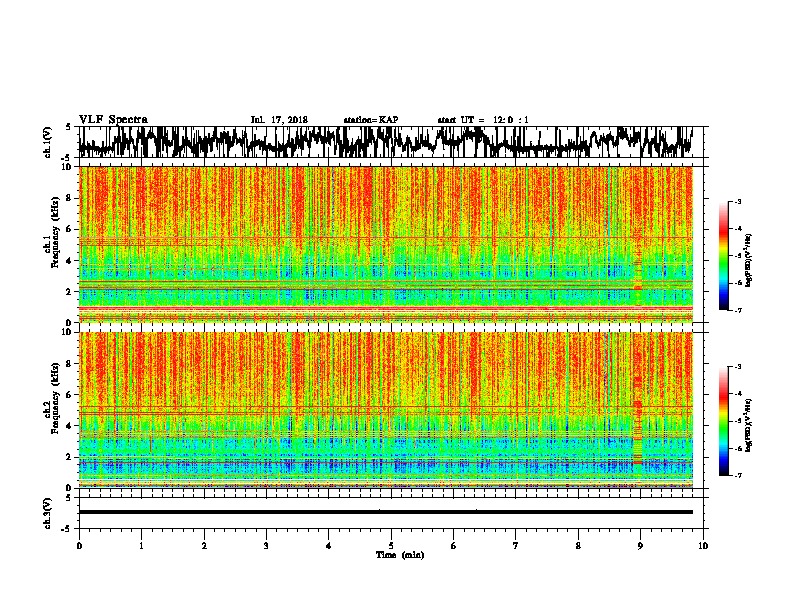Click the burst near minute 9 in ch.2 spectrogram
Viewport: 792px width, 612px height.
click(x=637, y=419)
